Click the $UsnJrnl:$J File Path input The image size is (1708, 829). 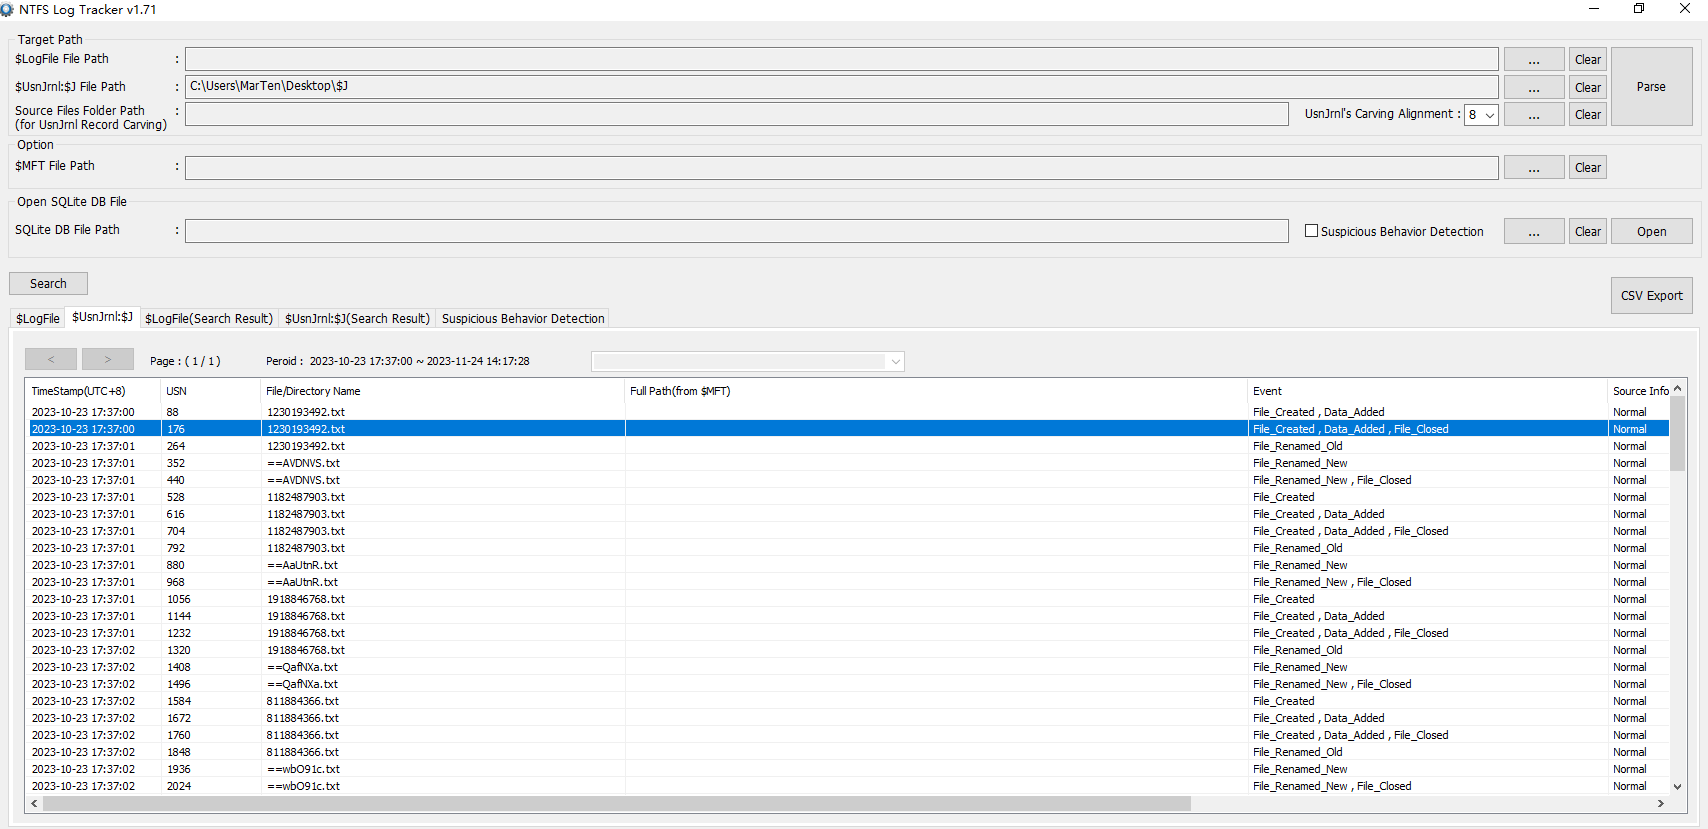[841, 87]
